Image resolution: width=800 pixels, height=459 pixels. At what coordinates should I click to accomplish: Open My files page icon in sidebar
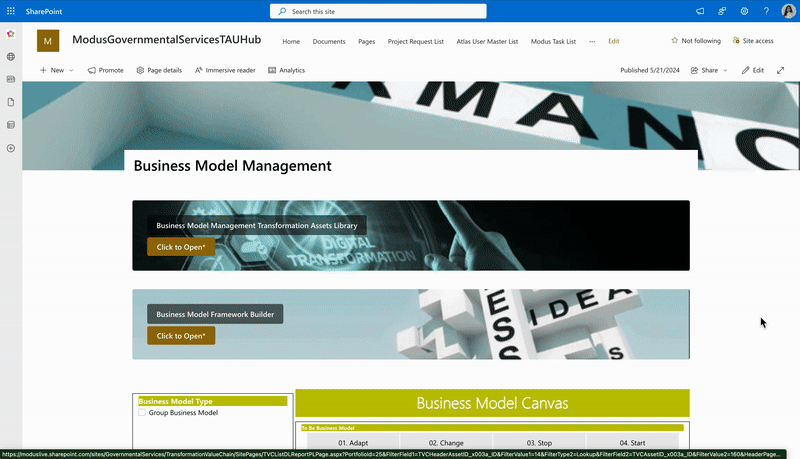(x=11, y=102)
